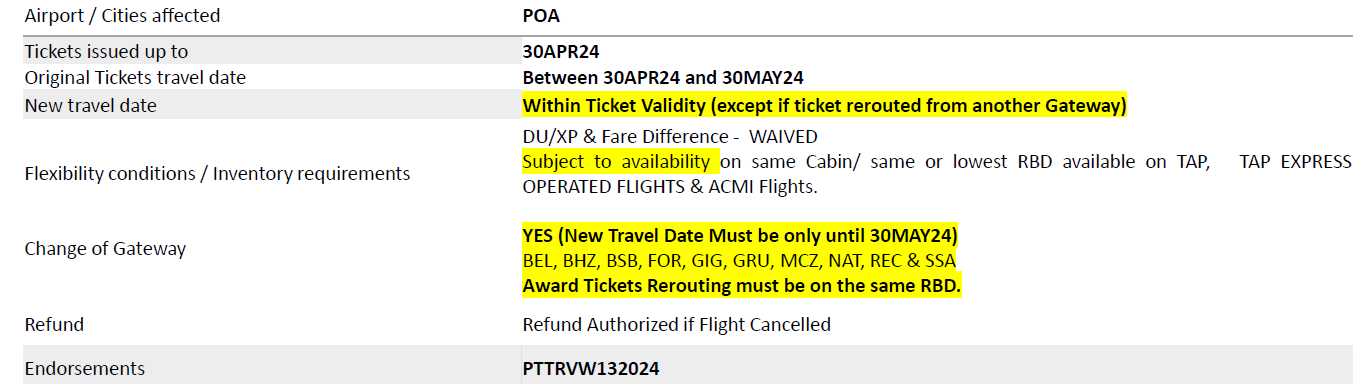Click 'Flexibility conditions / Inventory requirements' label

[x=217, y=174]
